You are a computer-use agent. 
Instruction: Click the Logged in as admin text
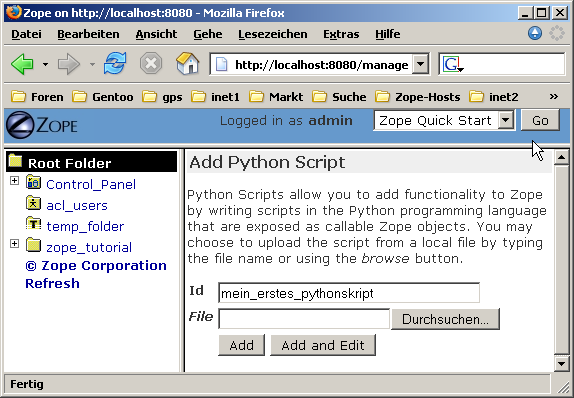(286, 120)
